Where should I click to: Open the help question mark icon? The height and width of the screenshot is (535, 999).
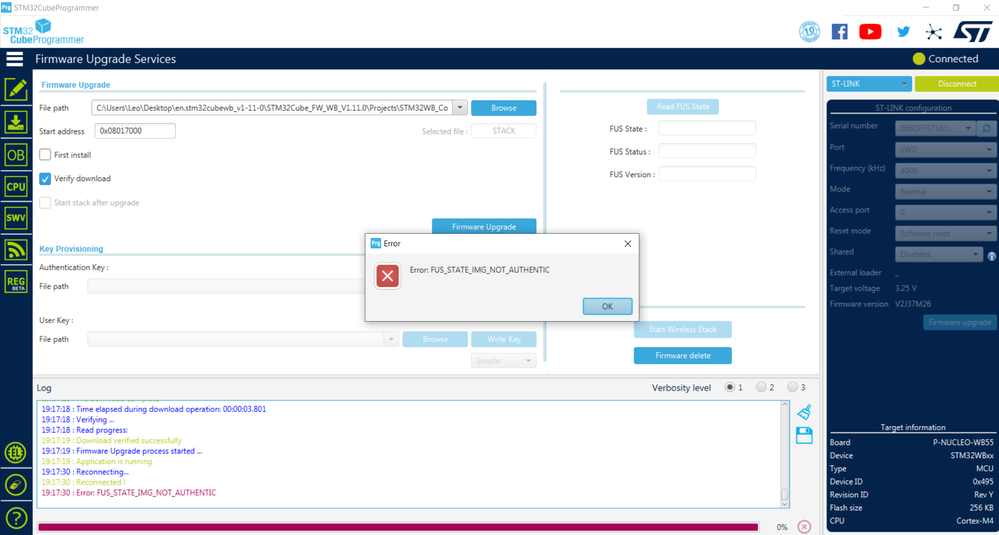(15, 517)
